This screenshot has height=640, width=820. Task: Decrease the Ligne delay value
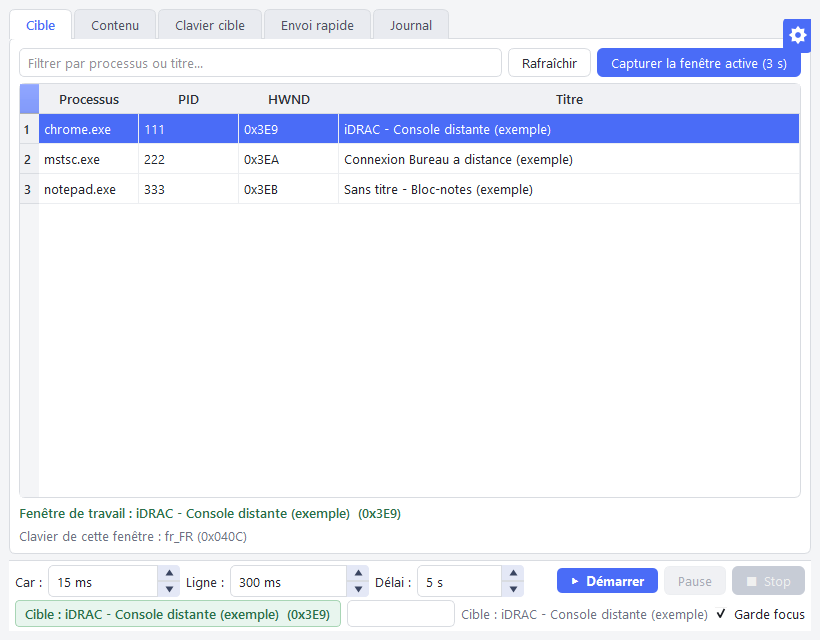[x=358, y=589]
